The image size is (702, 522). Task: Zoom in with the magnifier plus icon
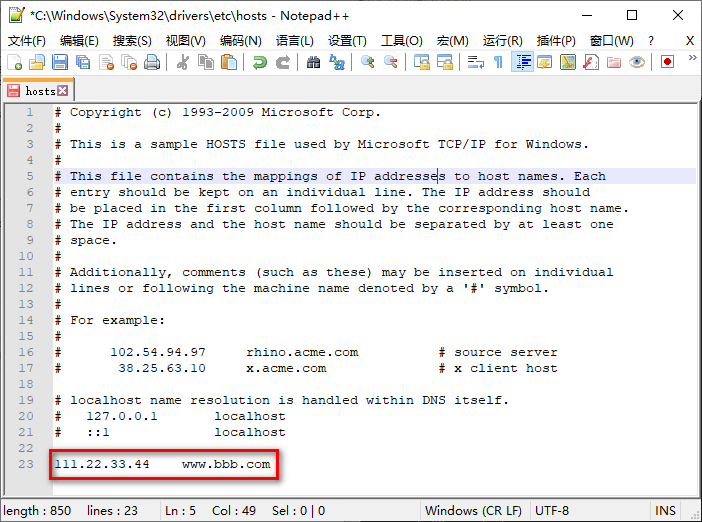tap(368, 62)
